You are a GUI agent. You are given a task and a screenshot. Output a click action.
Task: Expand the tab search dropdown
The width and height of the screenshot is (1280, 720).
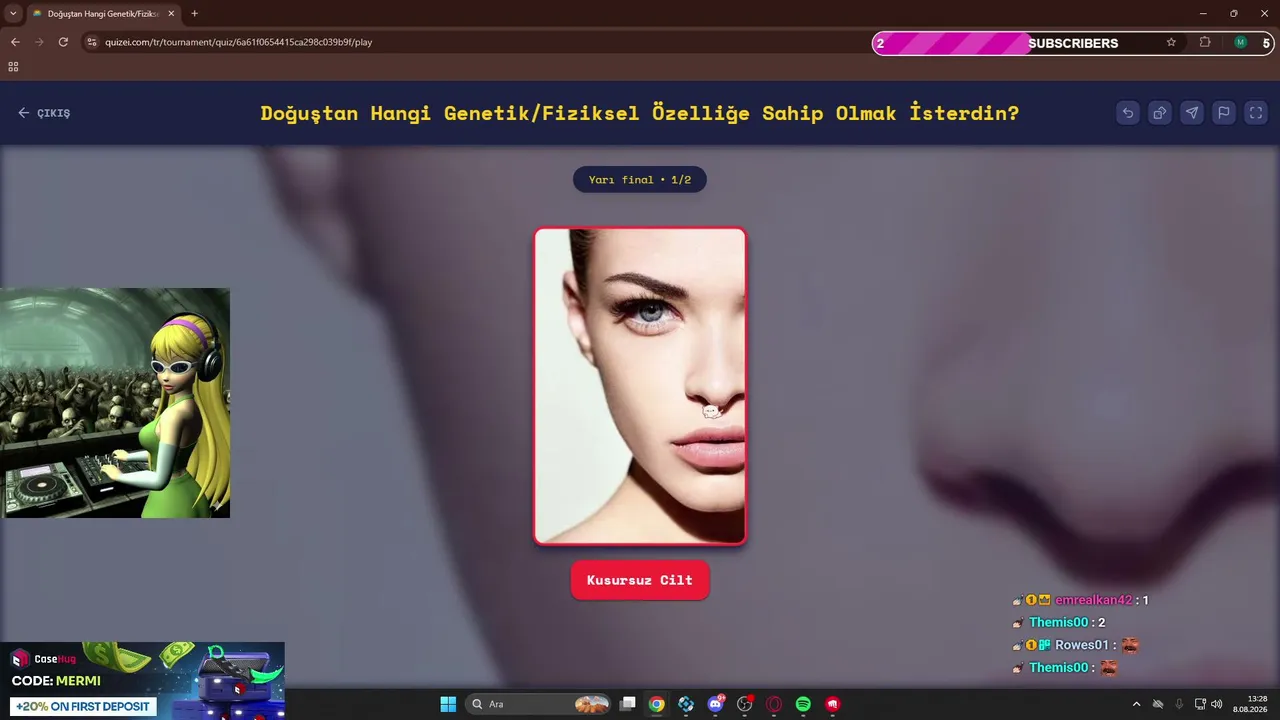pyautogui.click(x=13, y=13)
